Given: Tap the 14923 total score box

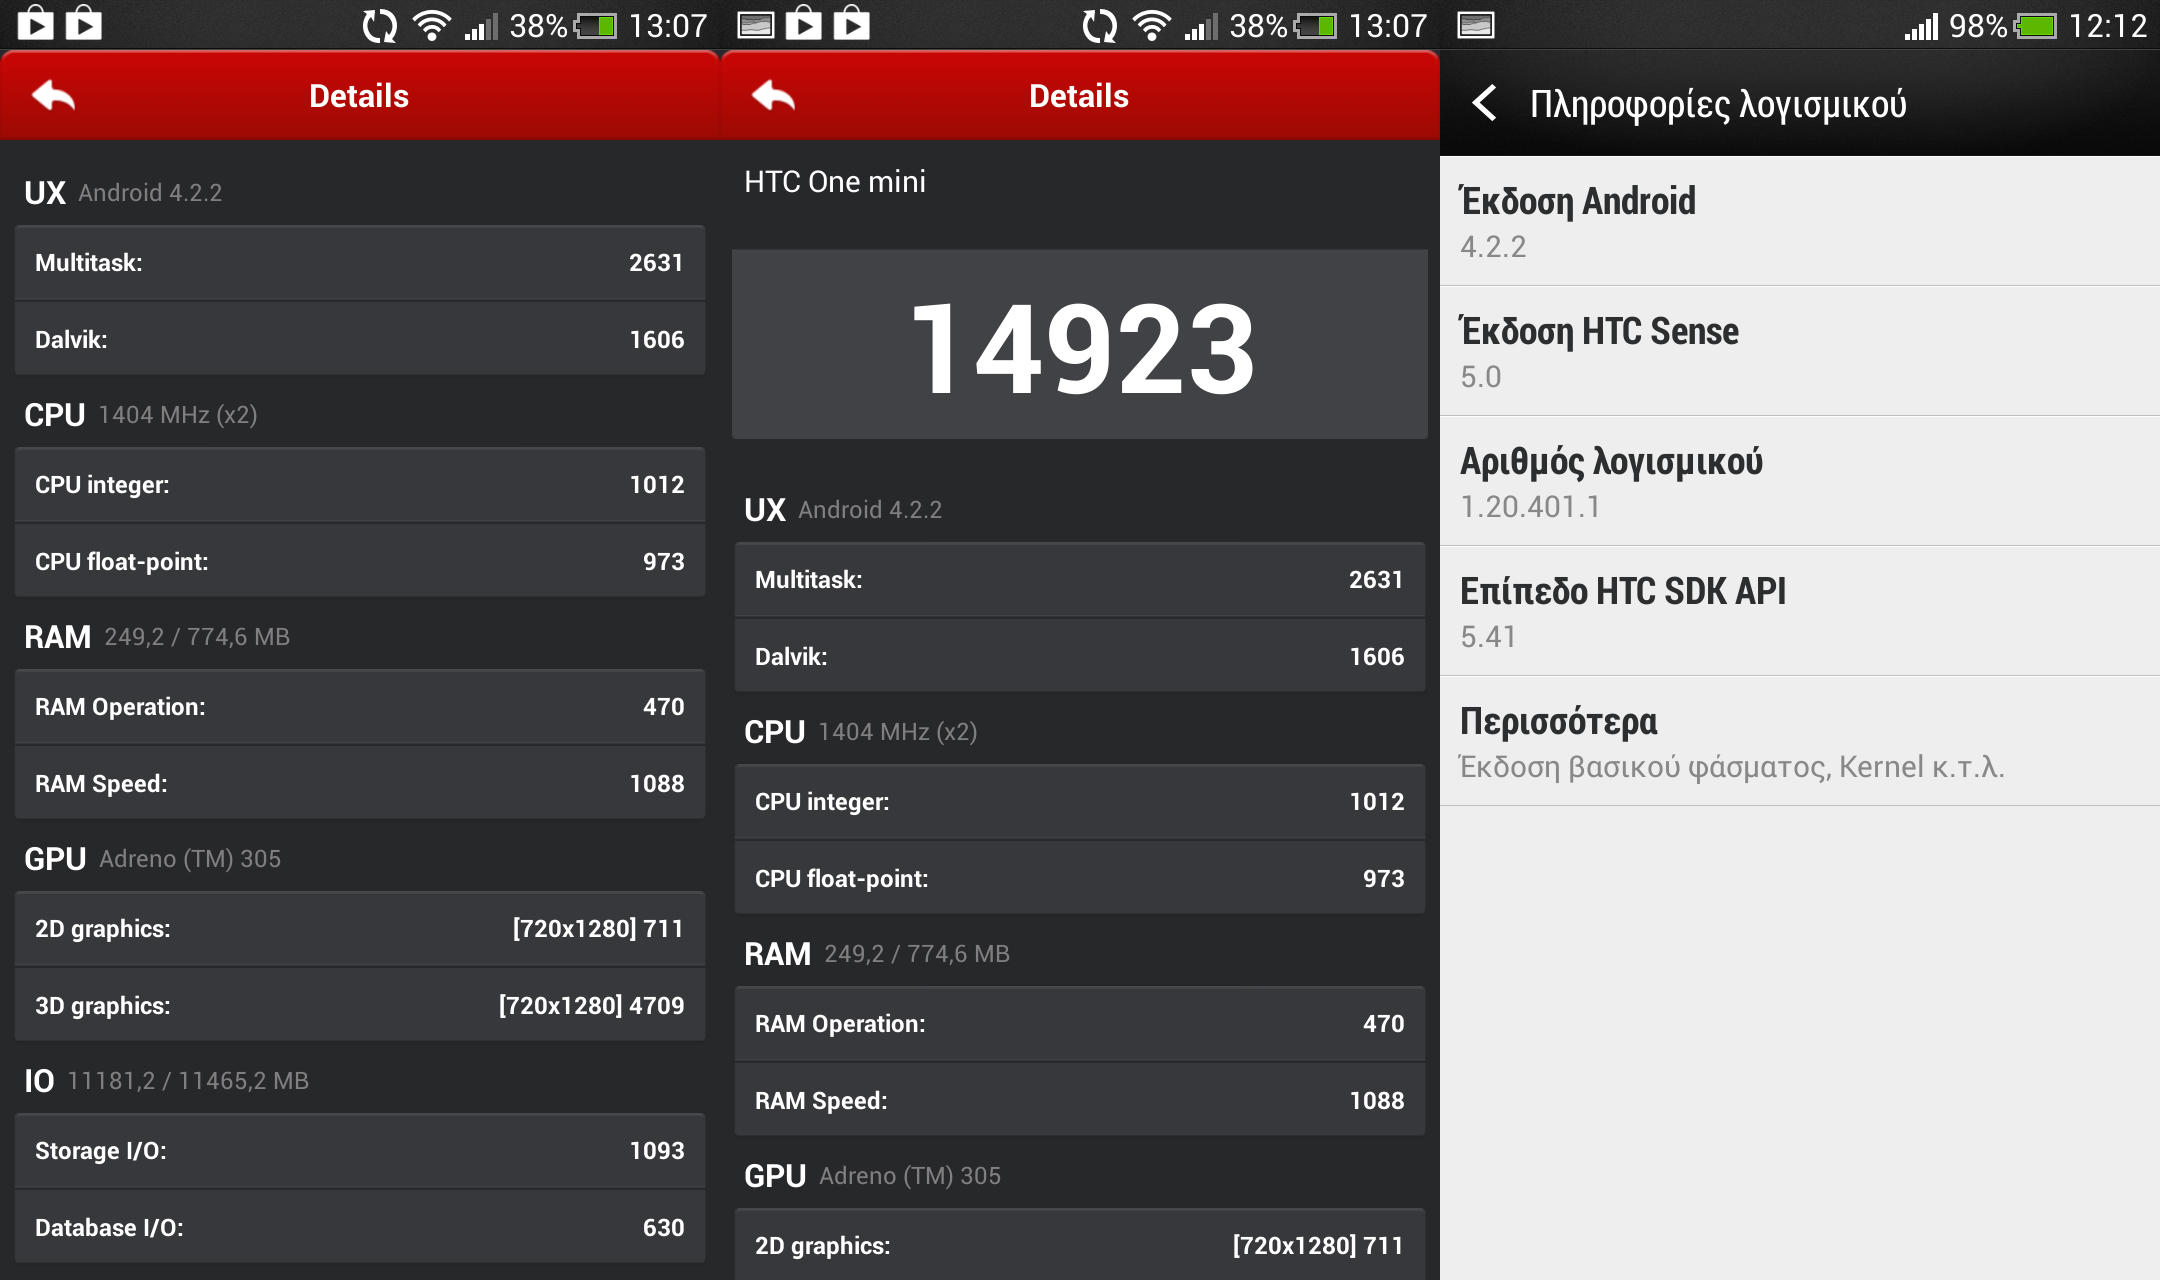Looking at the screenshot, I should (1080, 344).
